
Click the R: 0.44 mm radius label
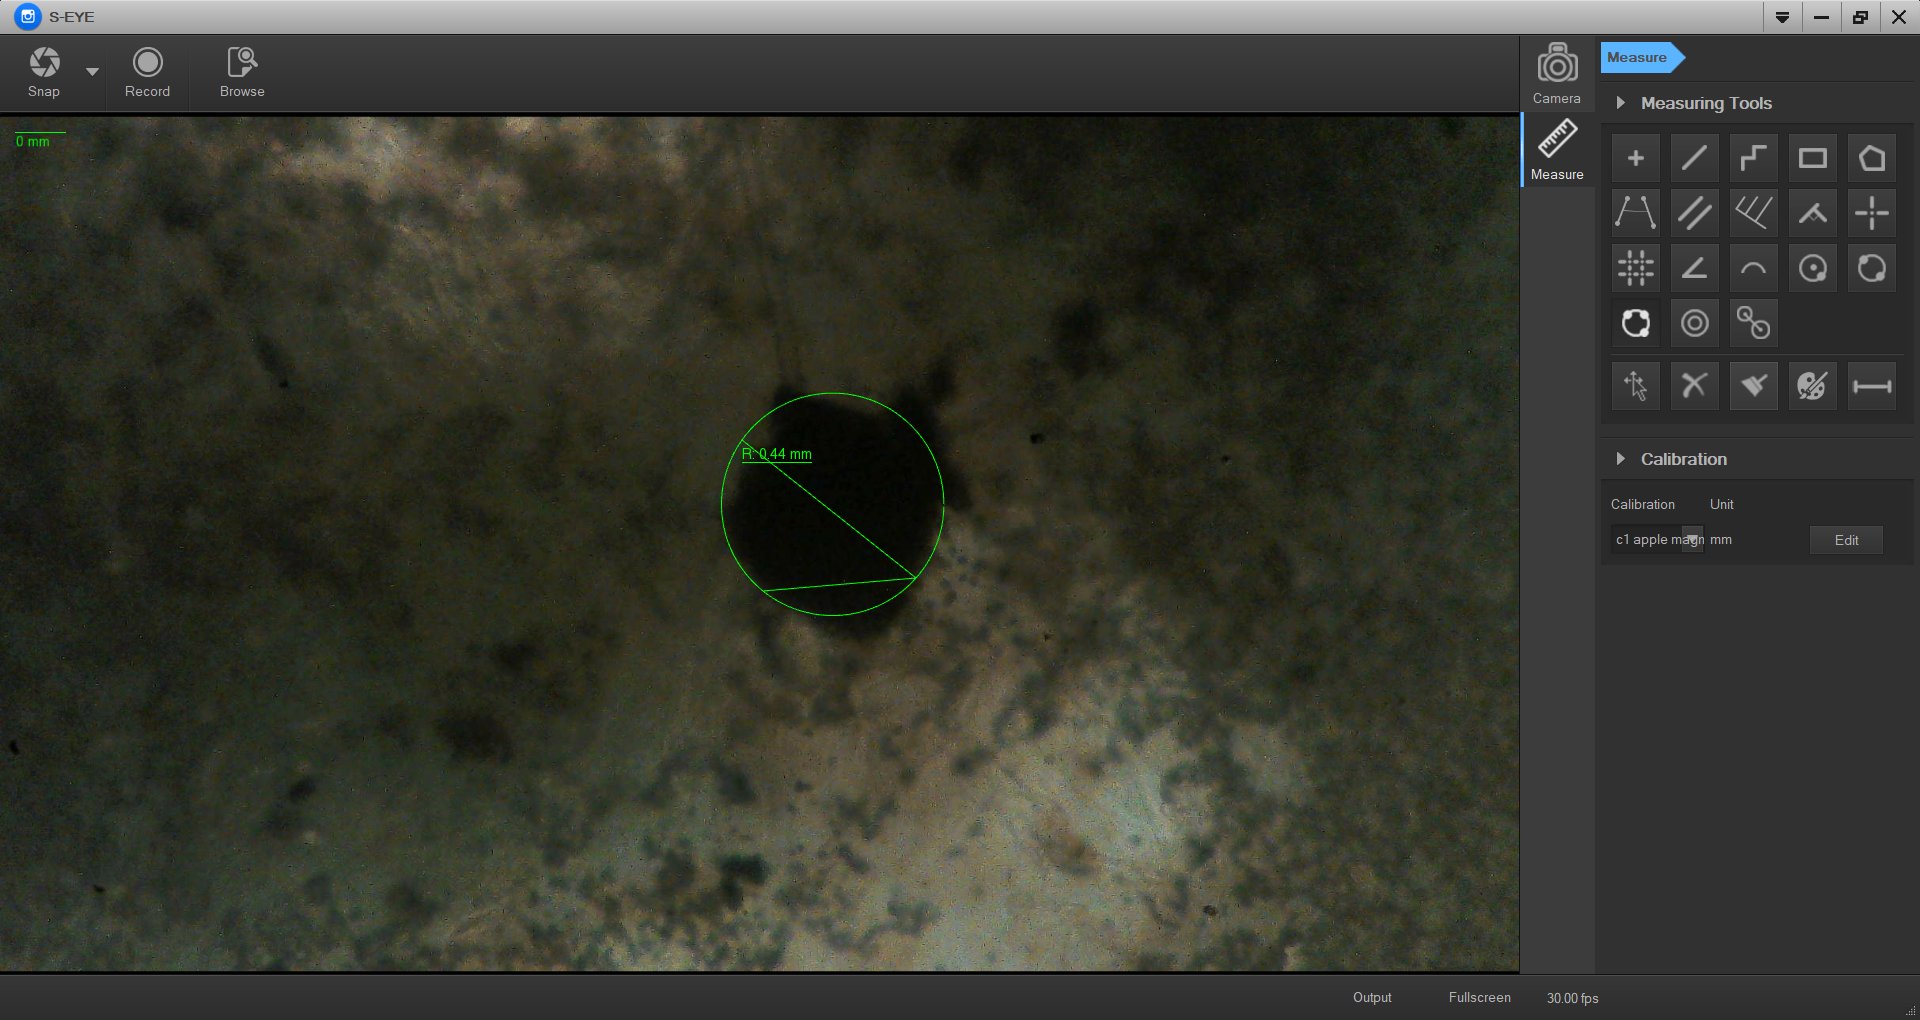[x=777, y=454]
